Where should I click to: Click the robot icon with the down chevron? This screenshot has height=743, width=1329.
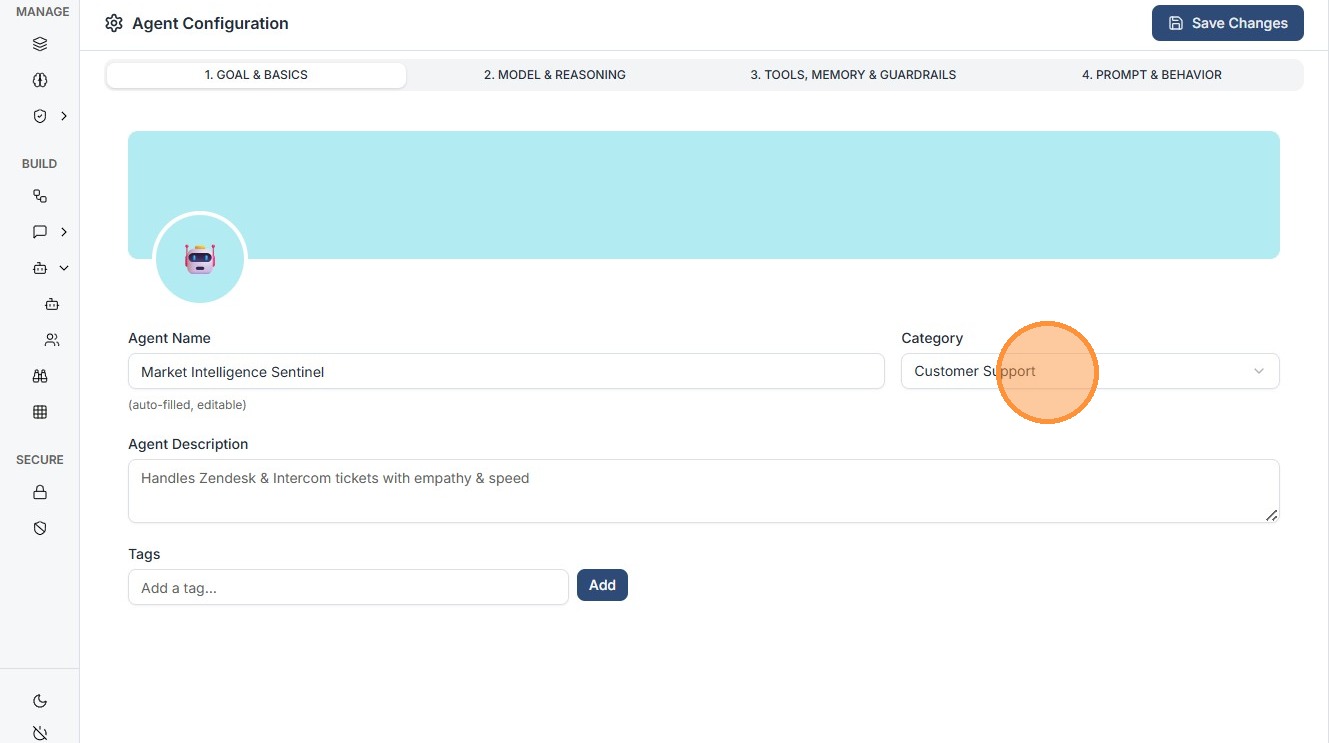(40, 268)
